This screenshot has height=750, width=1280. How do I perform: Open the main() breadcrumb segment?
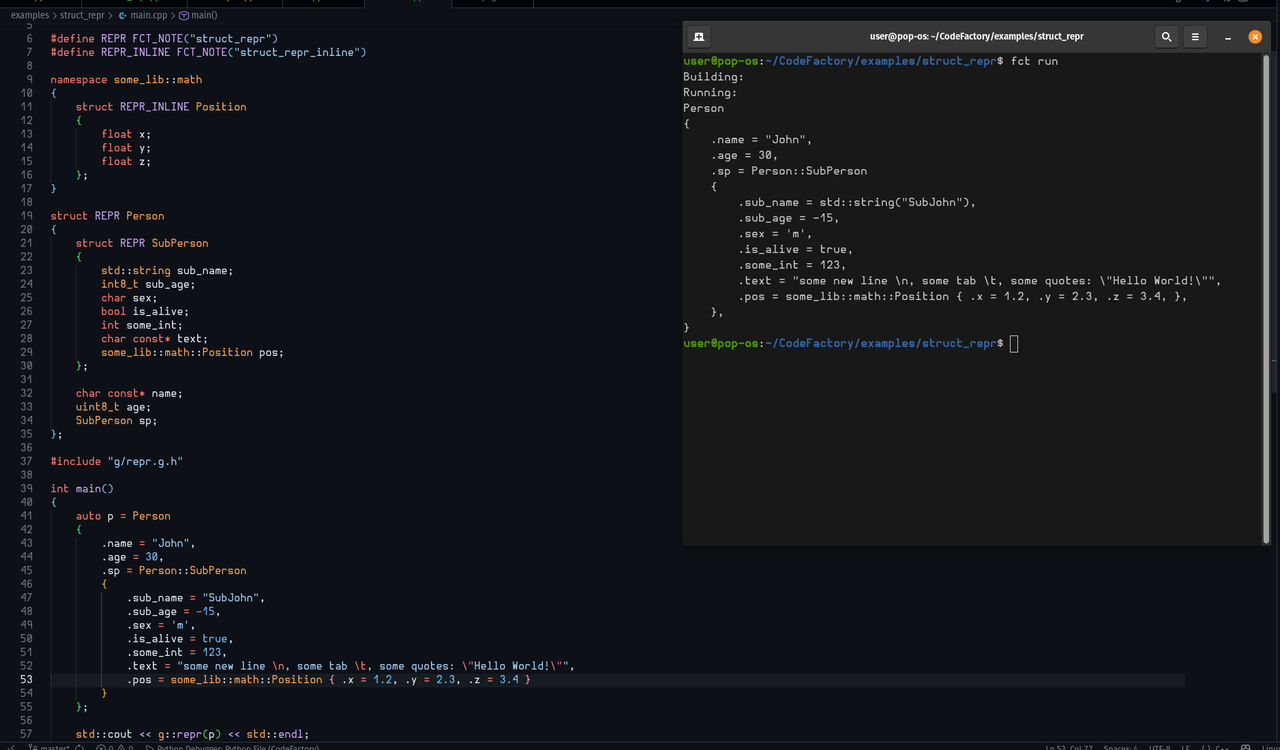[204, 16]
